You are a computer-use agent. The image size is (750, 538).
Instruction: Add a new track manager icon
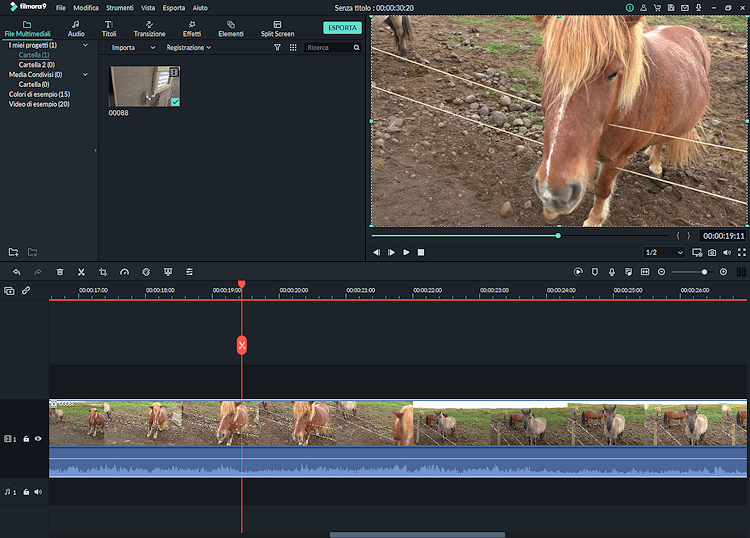coord(9,291)
